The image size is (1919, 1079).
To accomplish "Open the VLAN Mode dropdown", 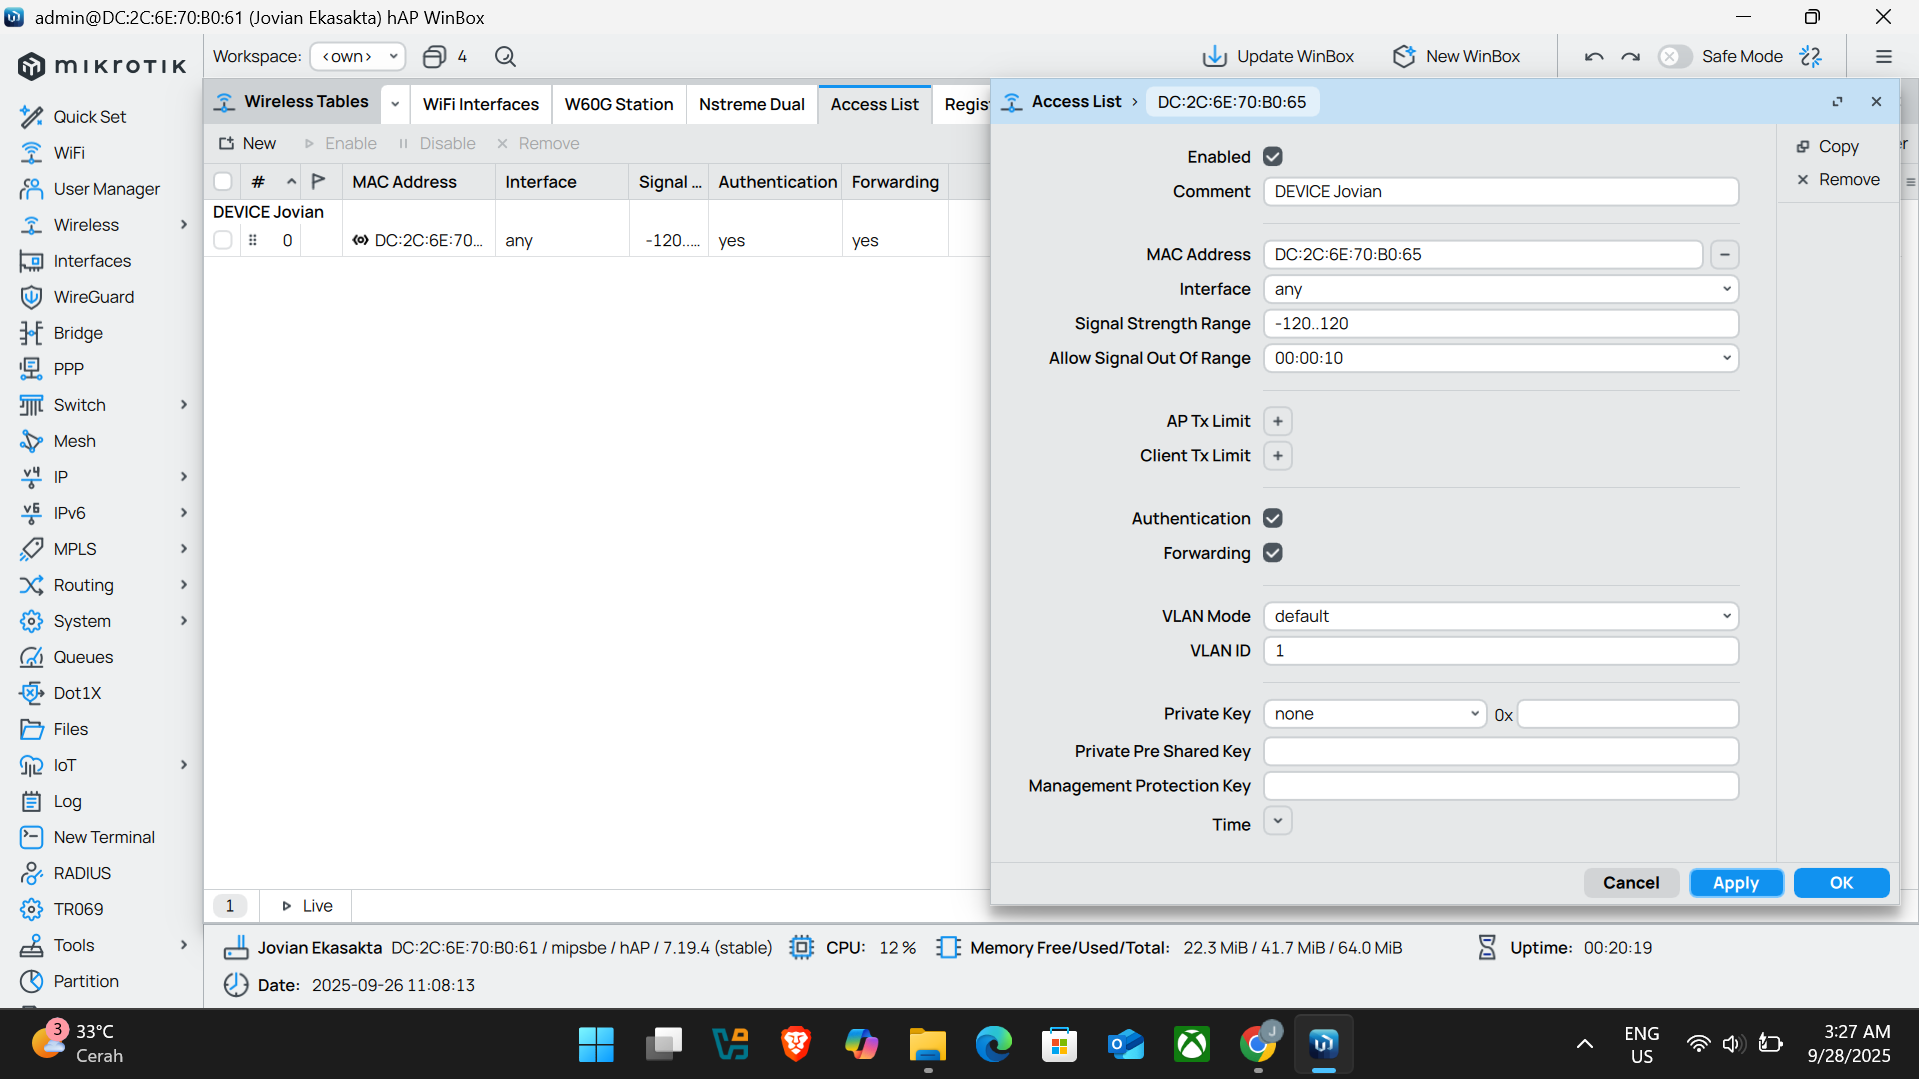I will [1501, 616].
